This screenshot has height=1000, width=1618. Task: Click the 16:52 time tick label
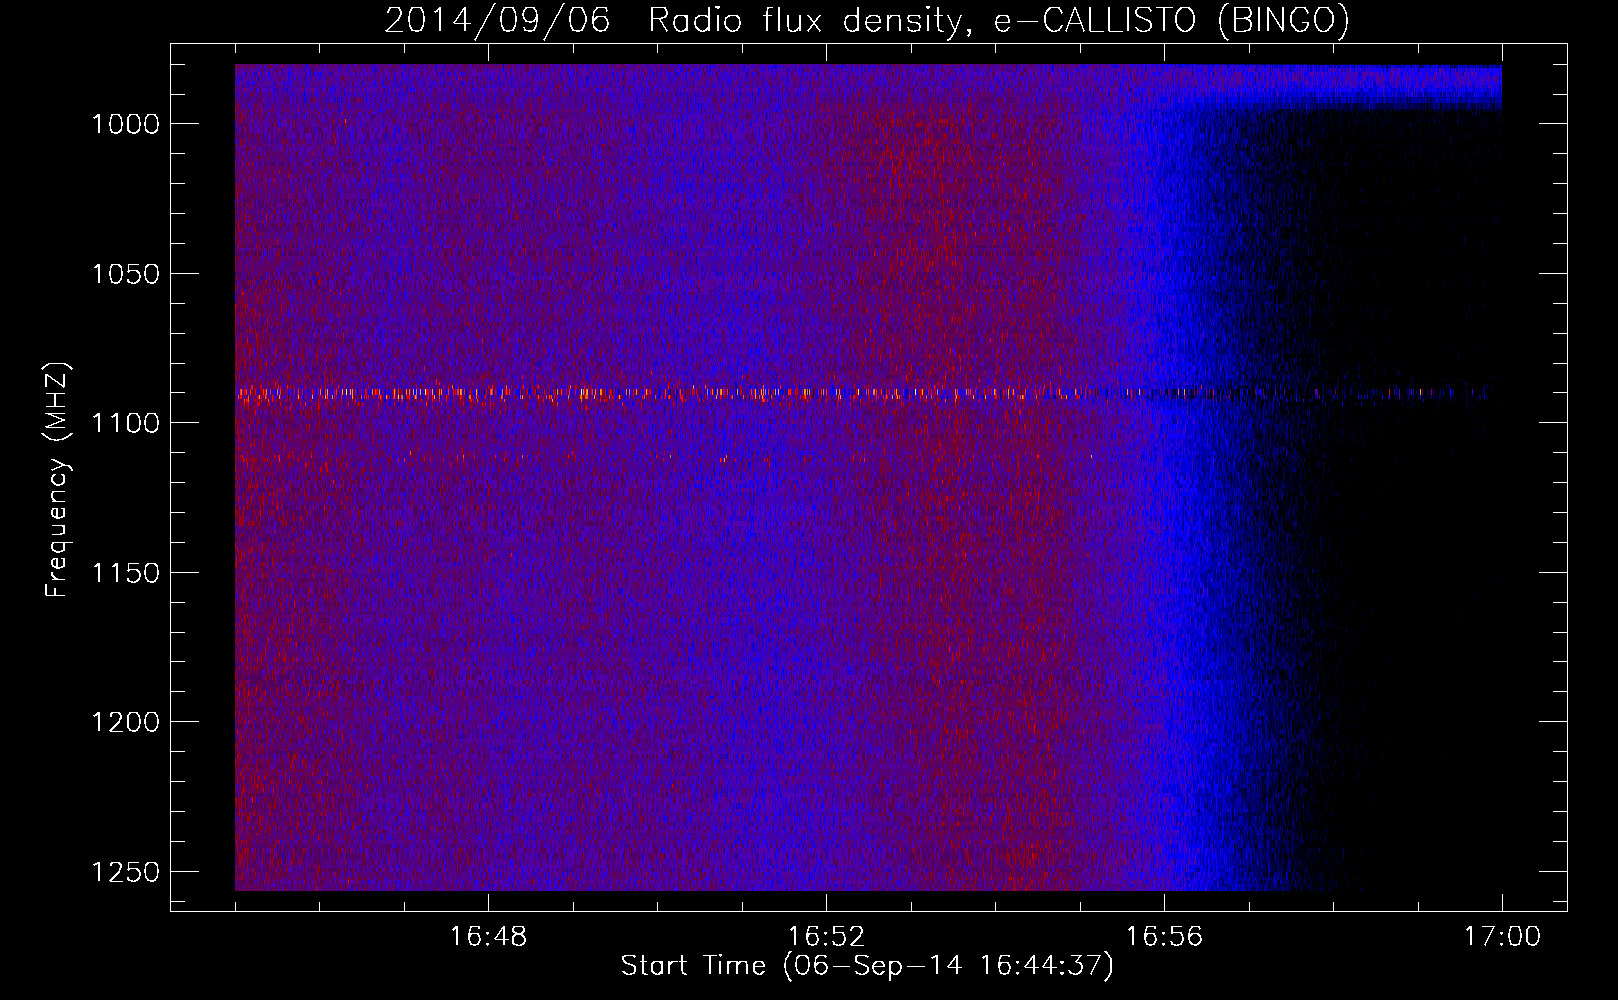[x=826, y=937]
